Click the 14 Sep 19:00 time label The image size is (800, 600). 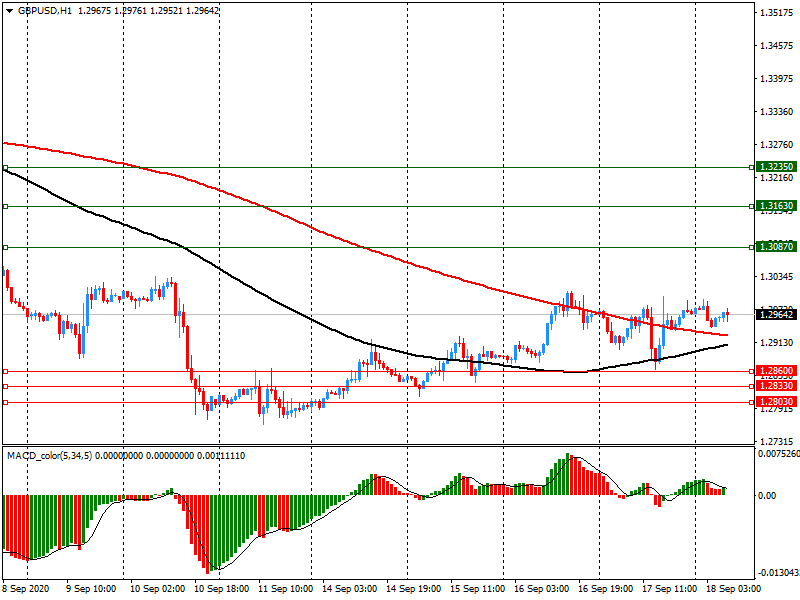click(x=413, y=589)
